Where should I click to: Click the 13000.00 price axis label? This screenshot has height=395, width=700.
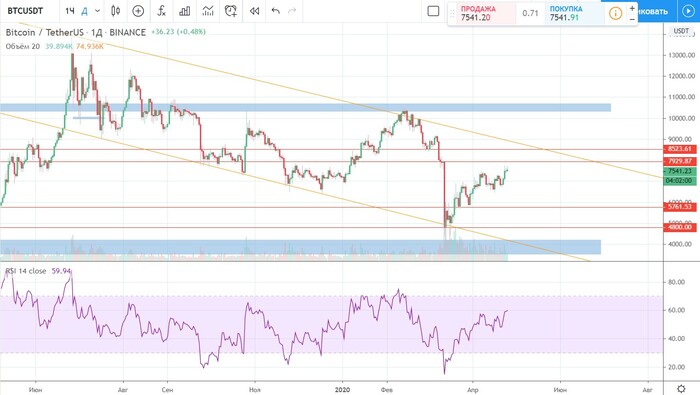682,55
